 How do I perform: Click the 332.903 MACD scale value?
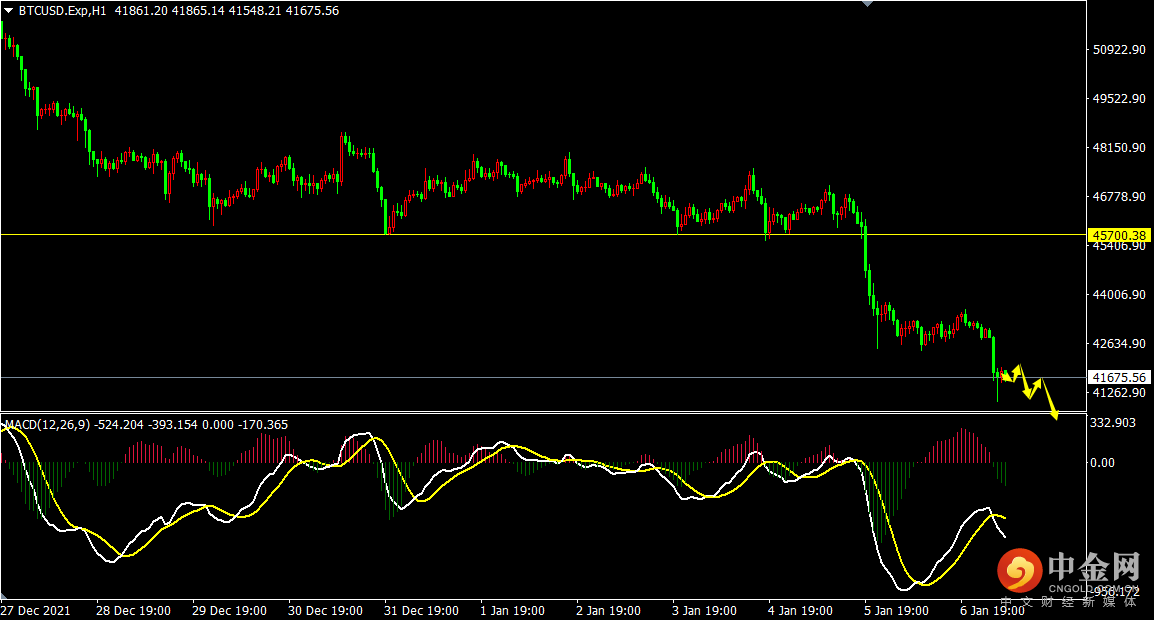[1112, 423]
